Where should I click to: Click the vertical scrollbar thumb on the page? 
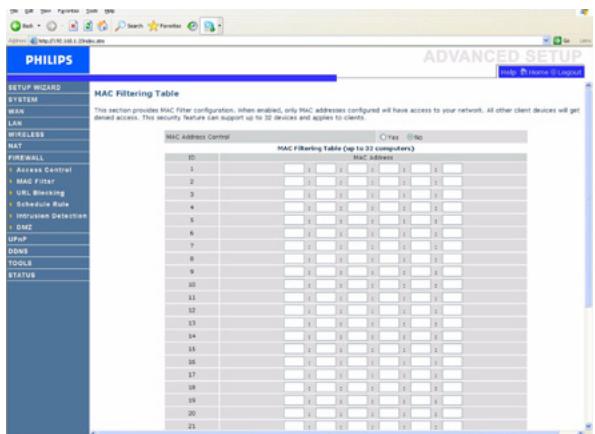tap(589, 197)
